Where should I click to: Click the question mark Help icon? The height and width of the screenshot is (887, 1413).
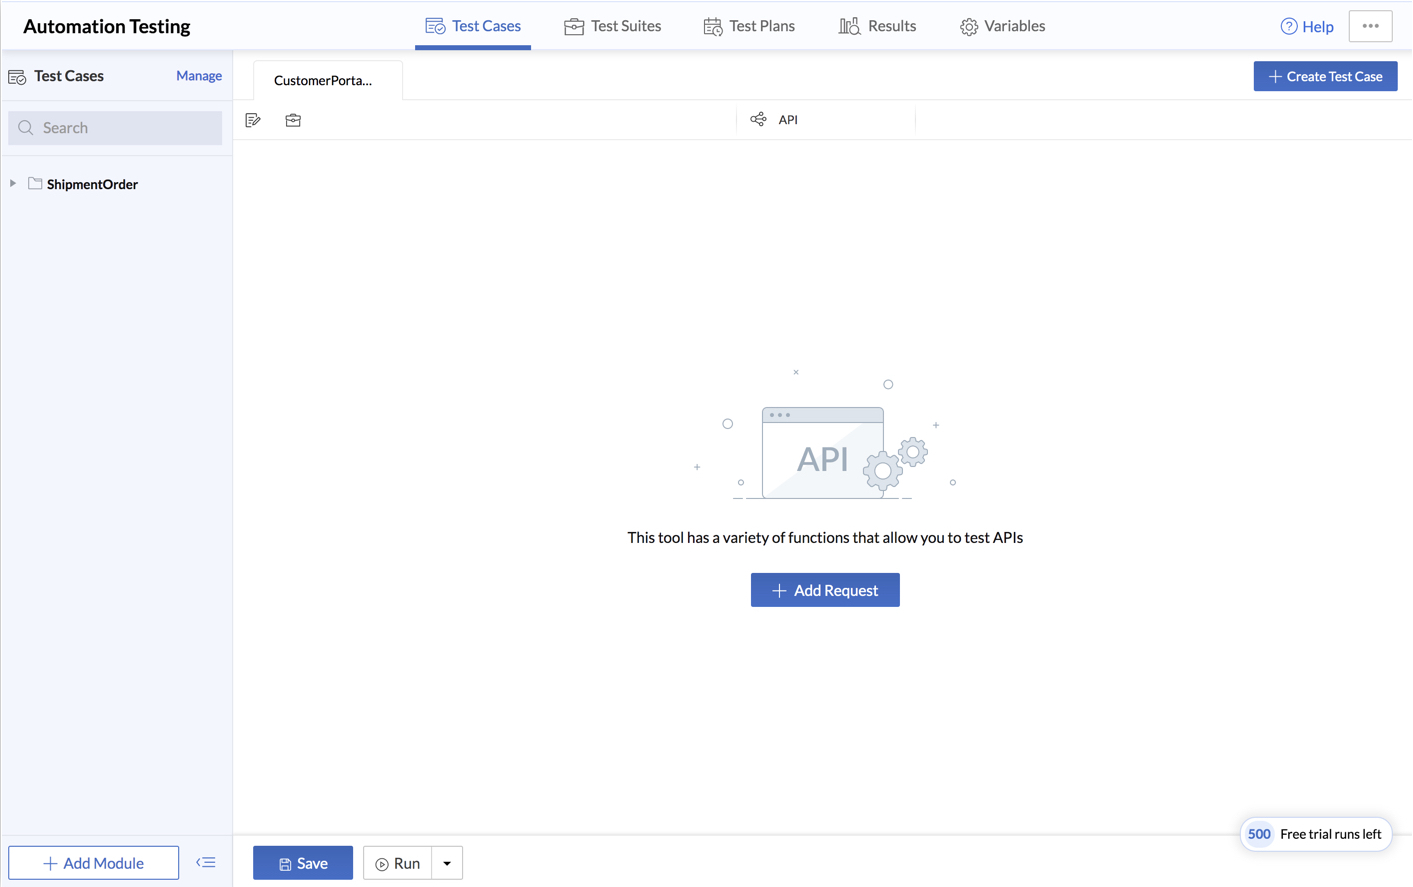pyautogui.click(x=1289, y=26)
